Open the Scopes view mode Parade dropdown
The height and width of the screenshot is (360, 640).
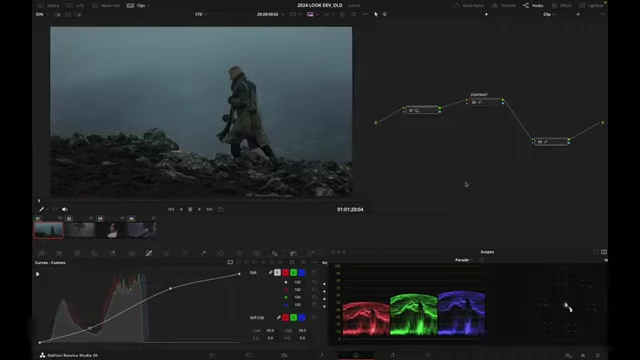464,260
